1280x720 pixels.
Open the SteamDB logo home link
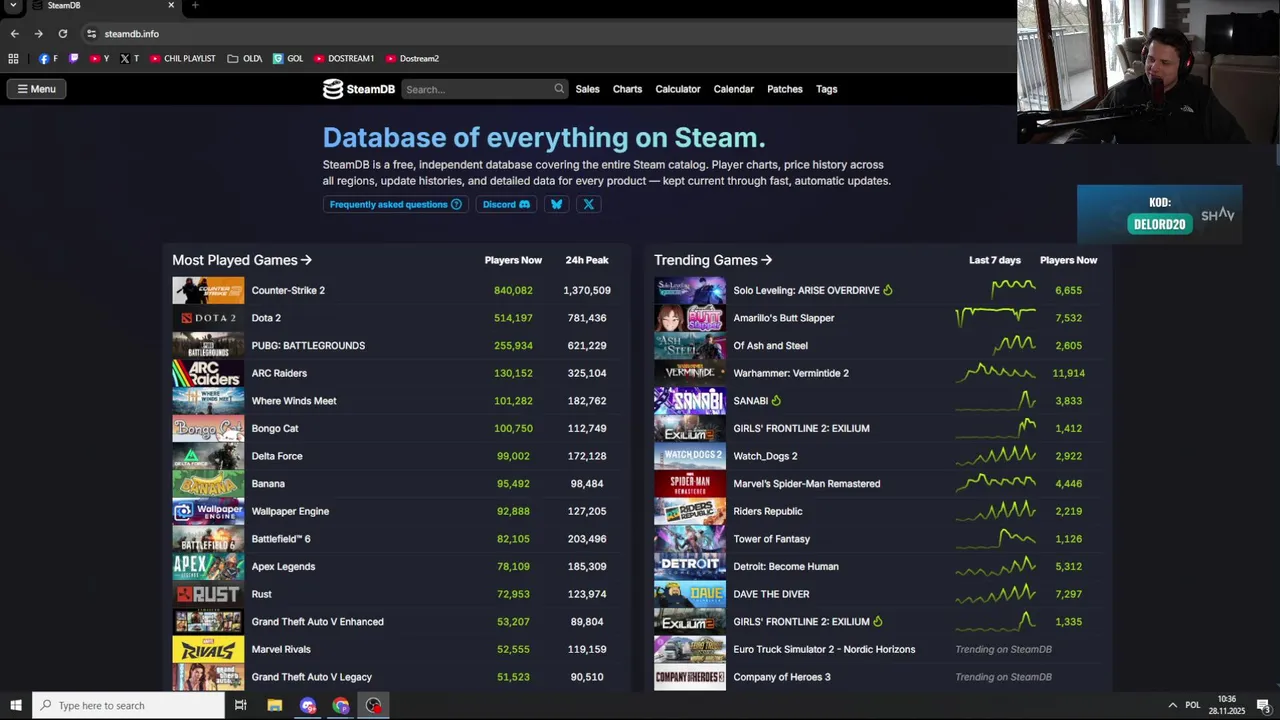point(359,89)
